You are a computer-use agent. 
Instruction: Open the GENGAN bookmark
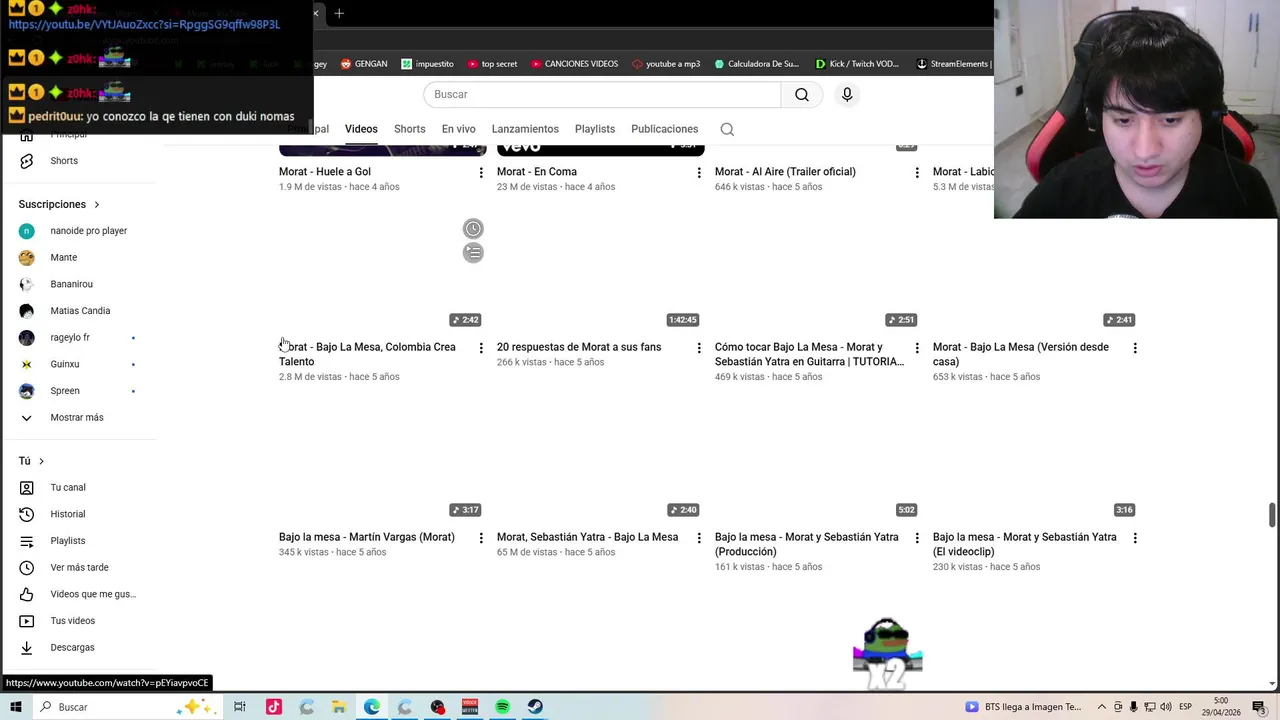[x=364, y=64]
